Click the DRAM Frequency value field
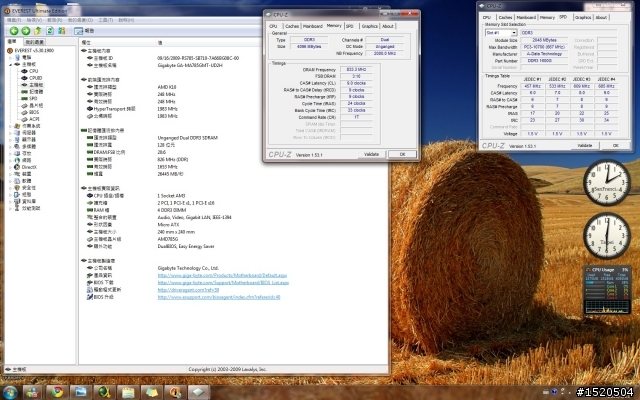 click(x=356, y=69)
